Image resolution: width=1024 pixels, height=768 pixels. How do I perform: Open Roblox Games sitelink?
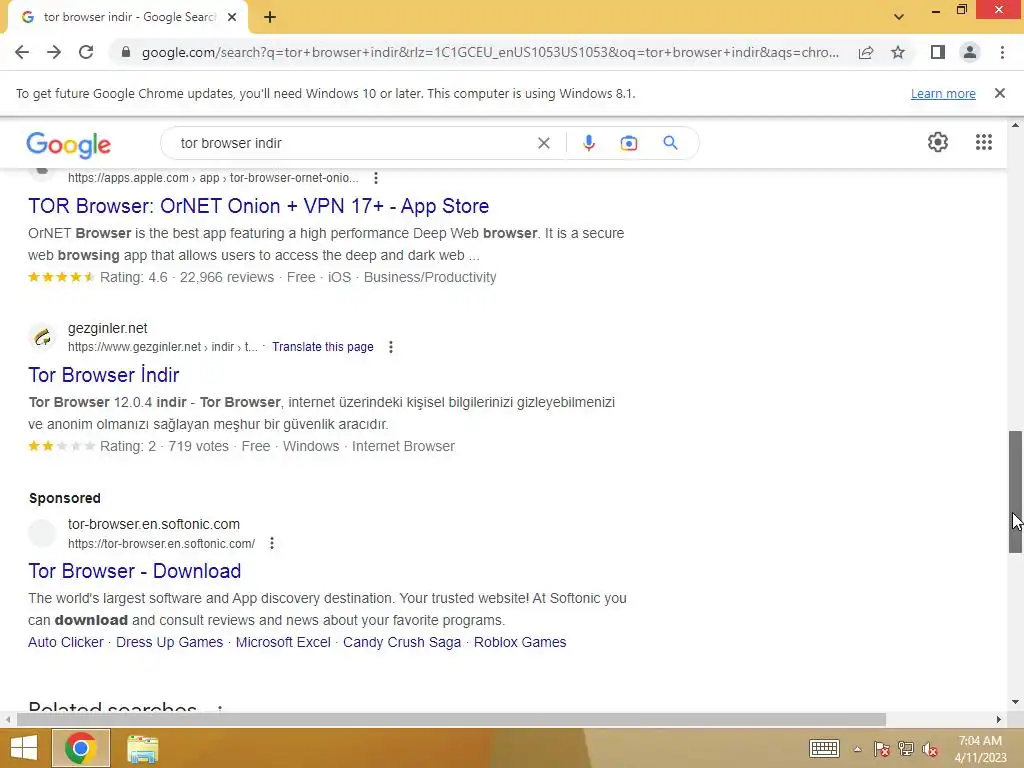tap(520, 642)
